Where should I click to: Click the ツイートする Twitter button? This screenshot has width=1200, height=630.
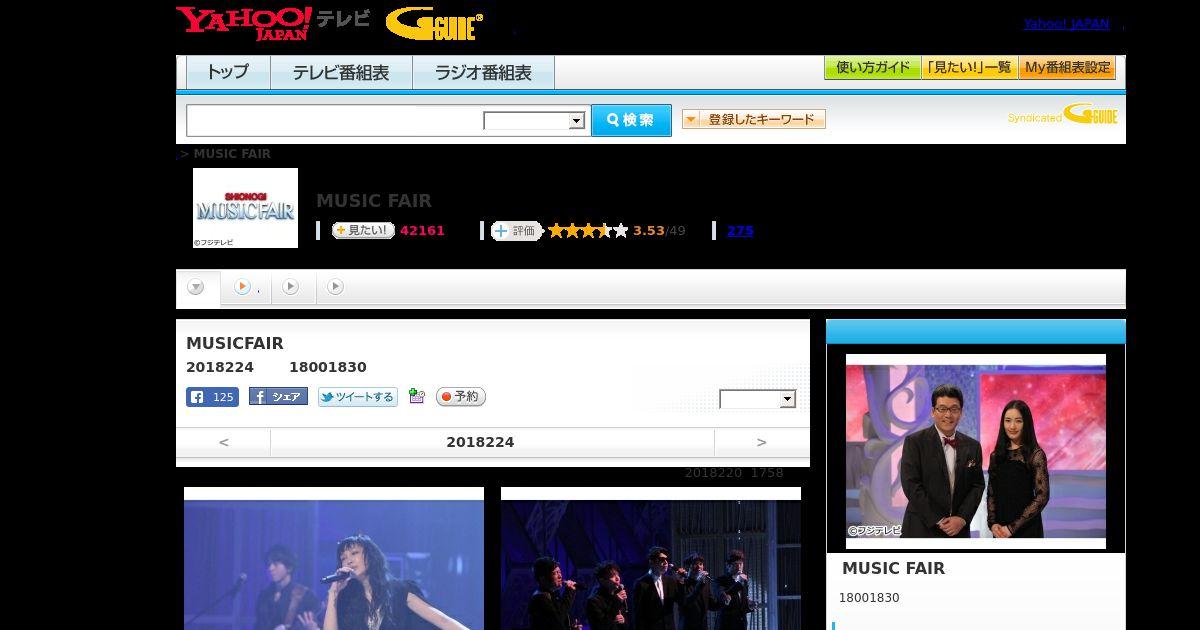[x=357, y=397]
